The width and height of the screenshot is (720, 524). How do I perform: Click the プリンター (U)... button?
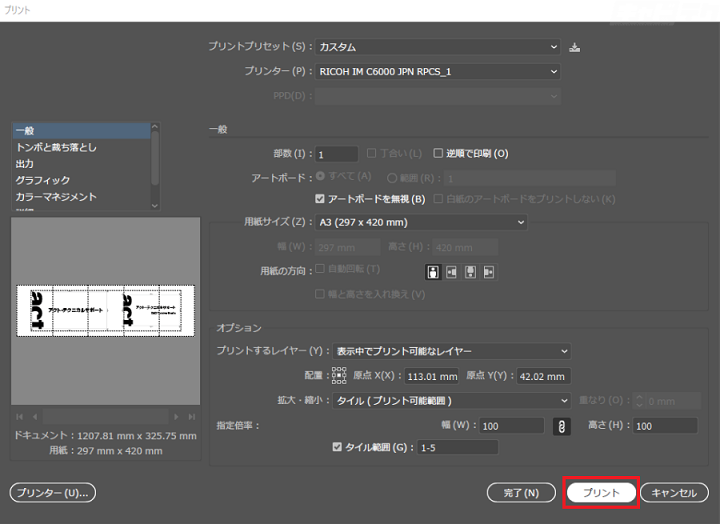(52, 493)
